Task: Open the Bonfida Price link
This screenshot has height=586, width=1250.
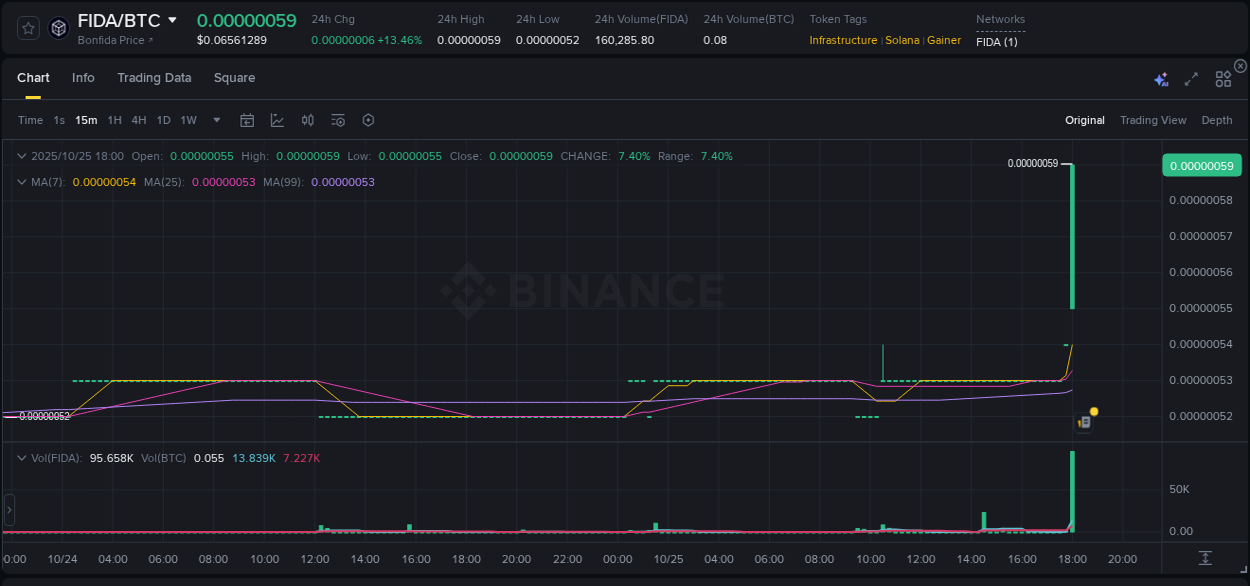Action: pyautogui.click(x=115, y=40)
